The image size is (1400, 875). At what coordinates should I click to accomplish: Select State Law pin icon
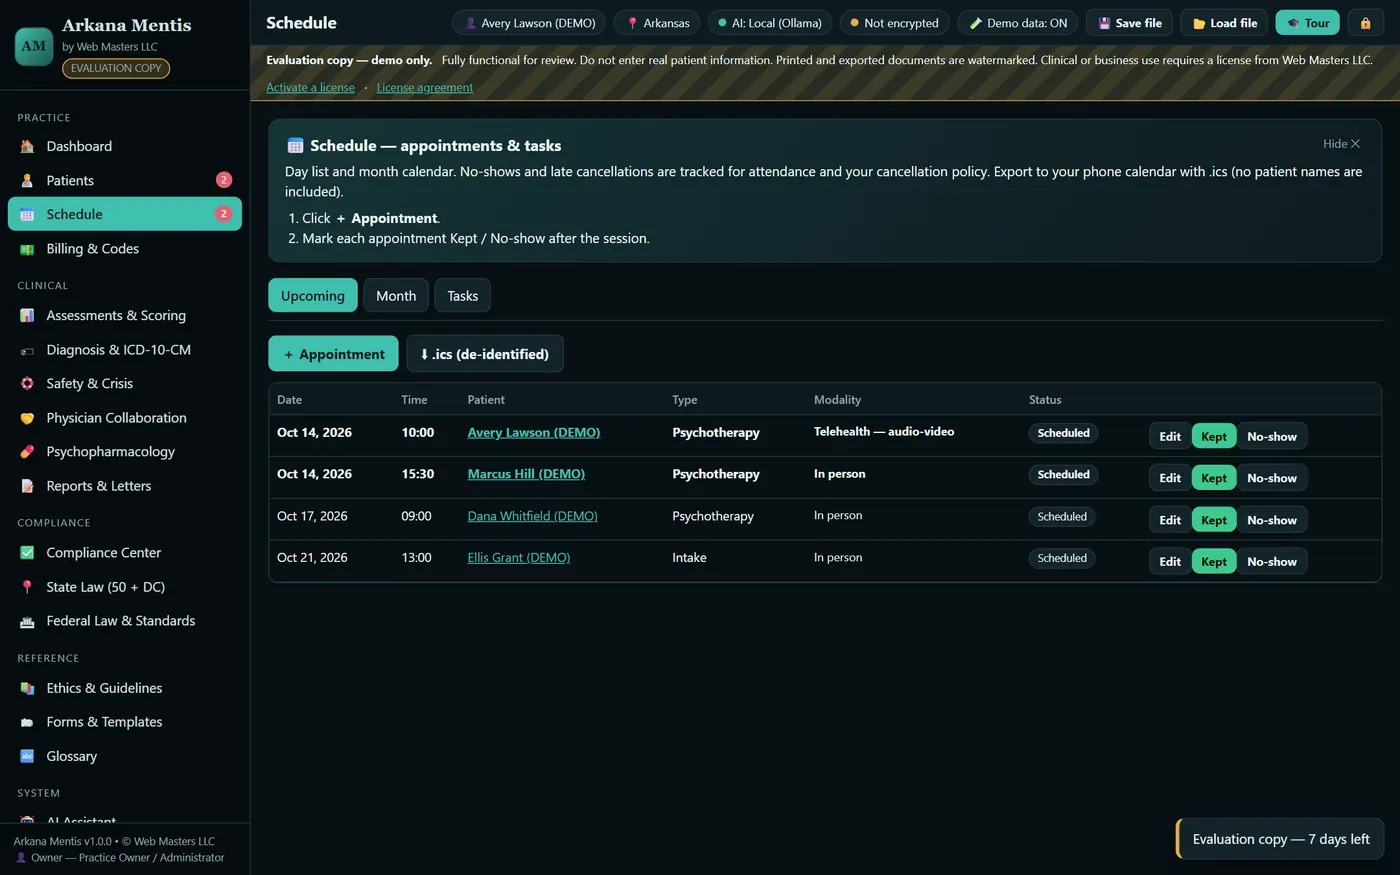[27, 587]
